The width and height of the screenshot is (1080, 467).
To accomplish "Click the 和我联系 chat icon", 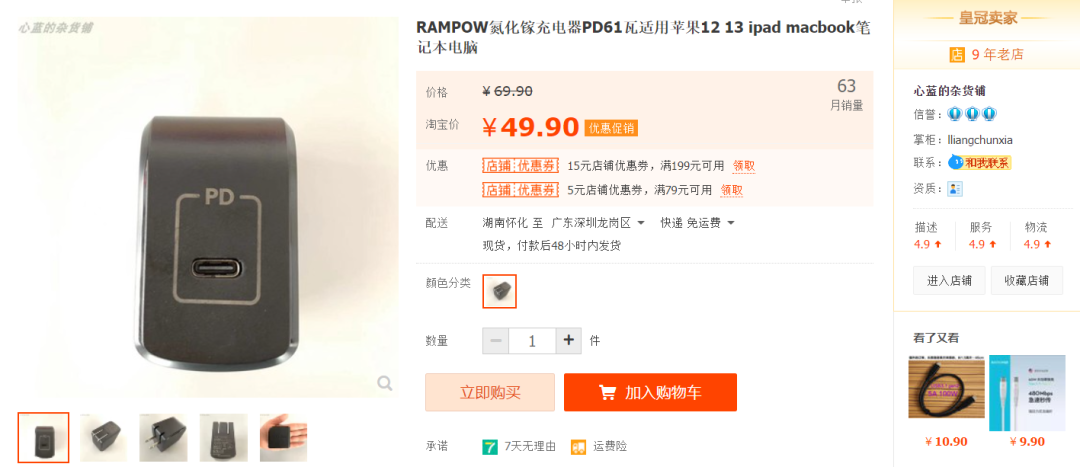I will pyautogui.click(x=979, y=163).
